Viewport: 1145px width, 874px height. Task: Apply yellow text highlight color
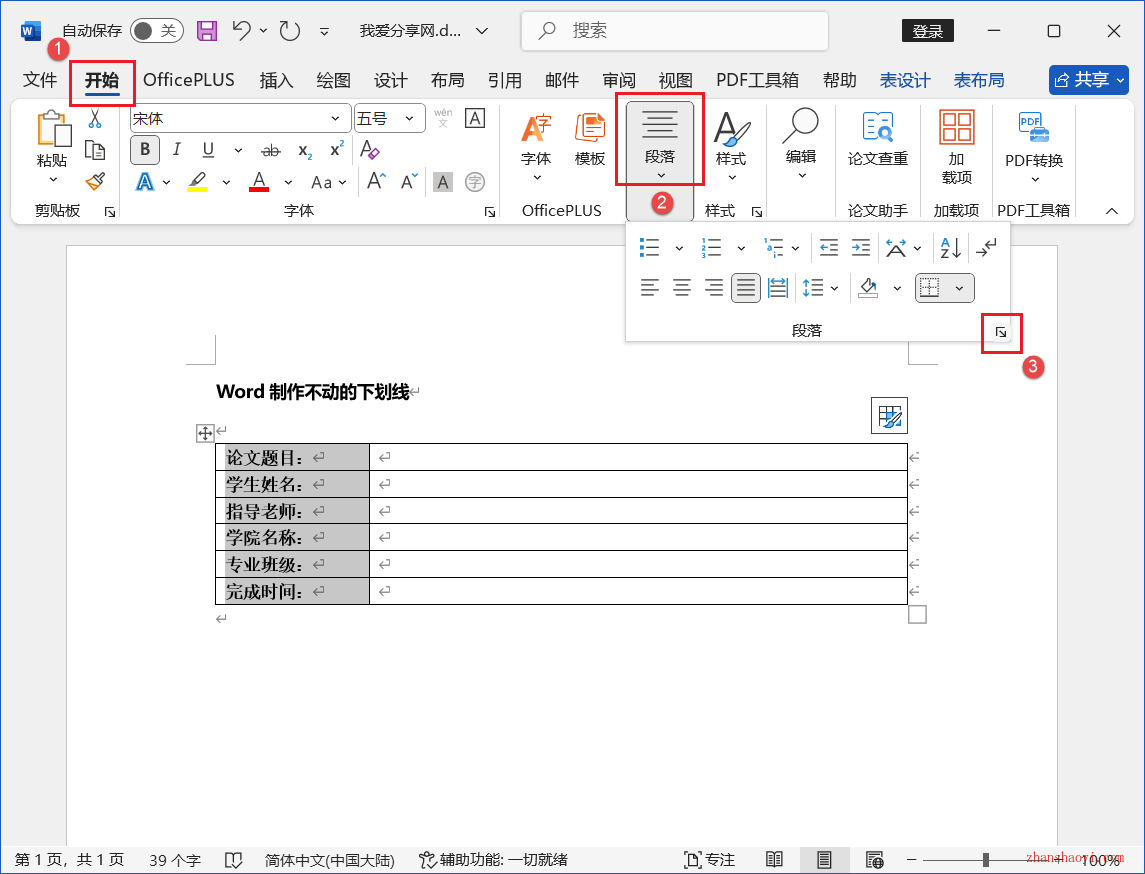(197, 182)
